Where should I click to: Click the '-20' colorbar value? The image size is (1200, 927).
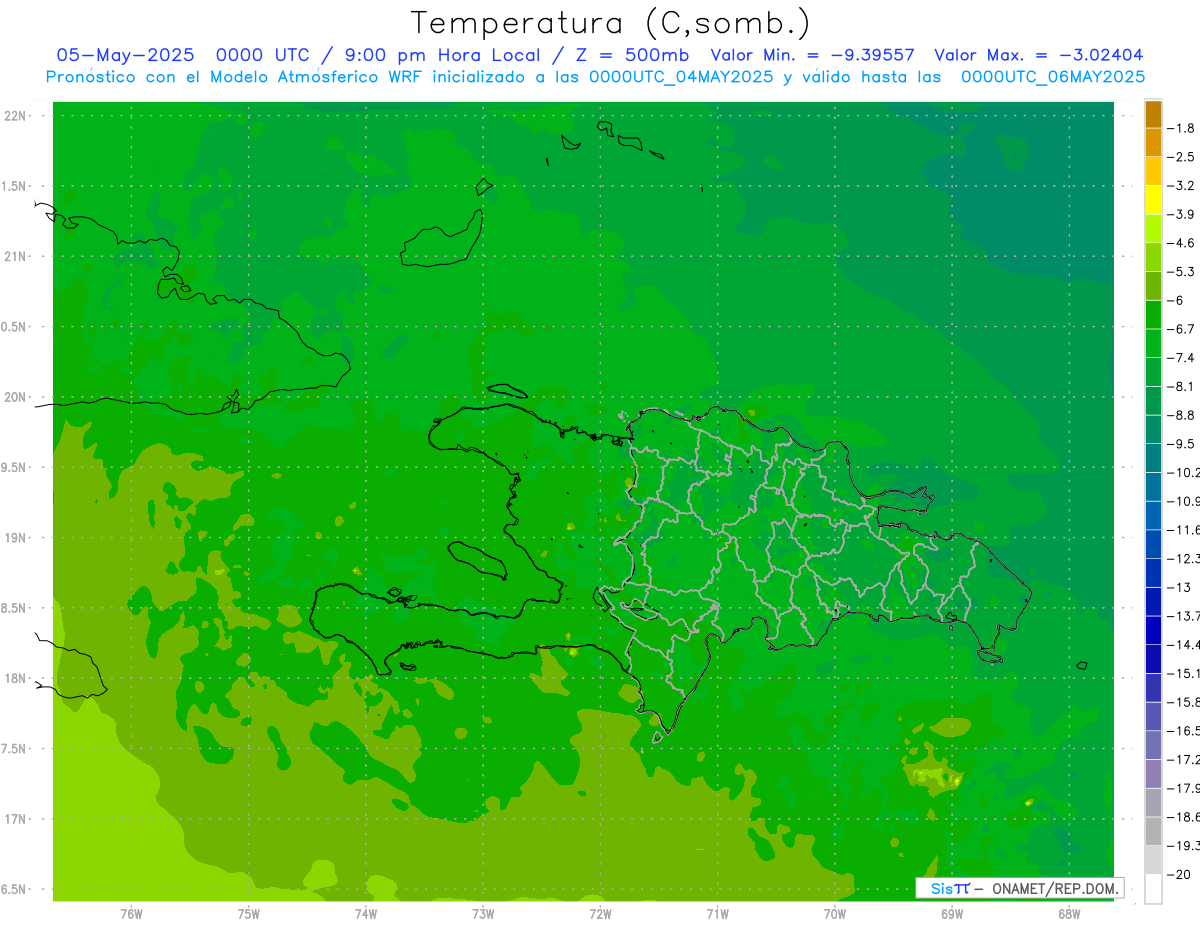point(1181,874)
